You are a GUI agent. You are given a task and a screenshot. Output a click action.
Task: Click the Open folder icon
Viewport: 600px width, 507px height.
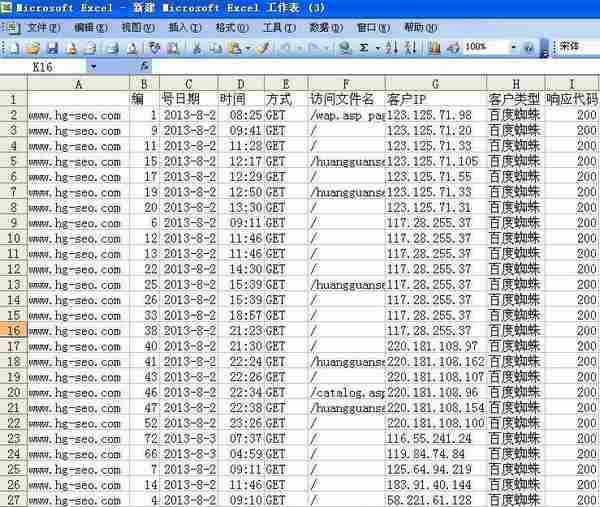coord(32,47)
